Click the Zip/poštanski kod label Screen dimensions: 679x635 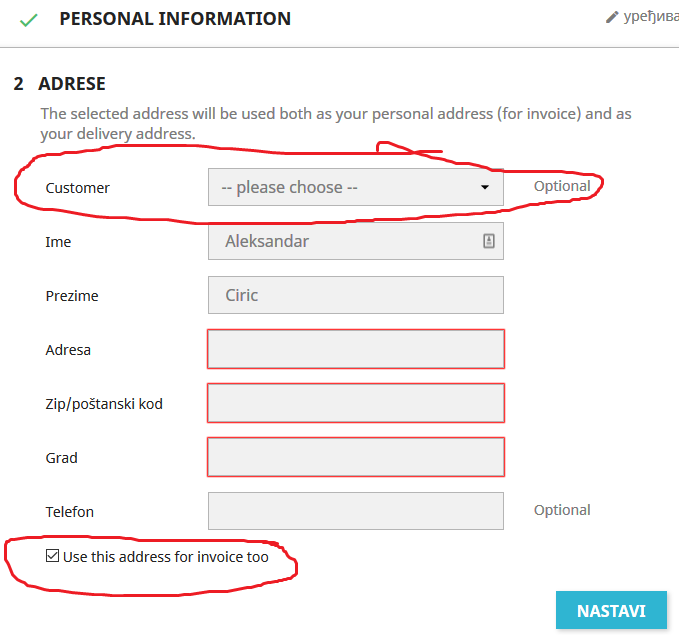click(104, 404)
